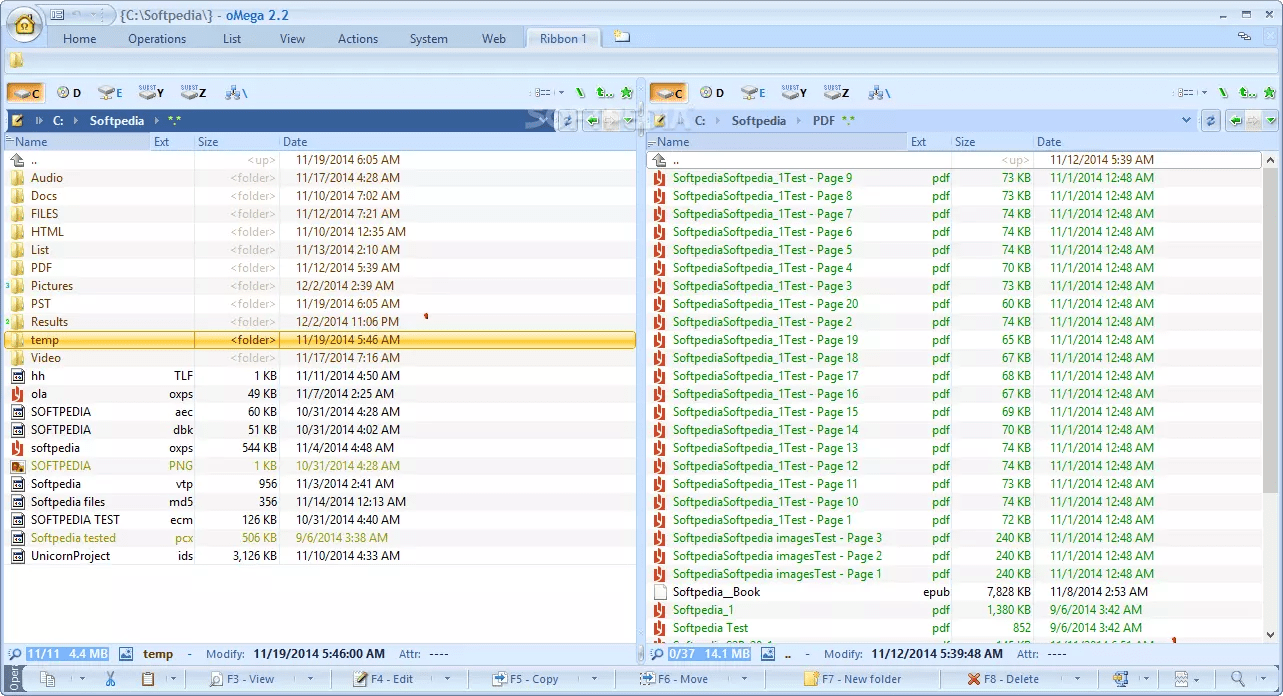The image size is (1283, 696).
Task: Open network drive icon in right panel
Action: 879,93
